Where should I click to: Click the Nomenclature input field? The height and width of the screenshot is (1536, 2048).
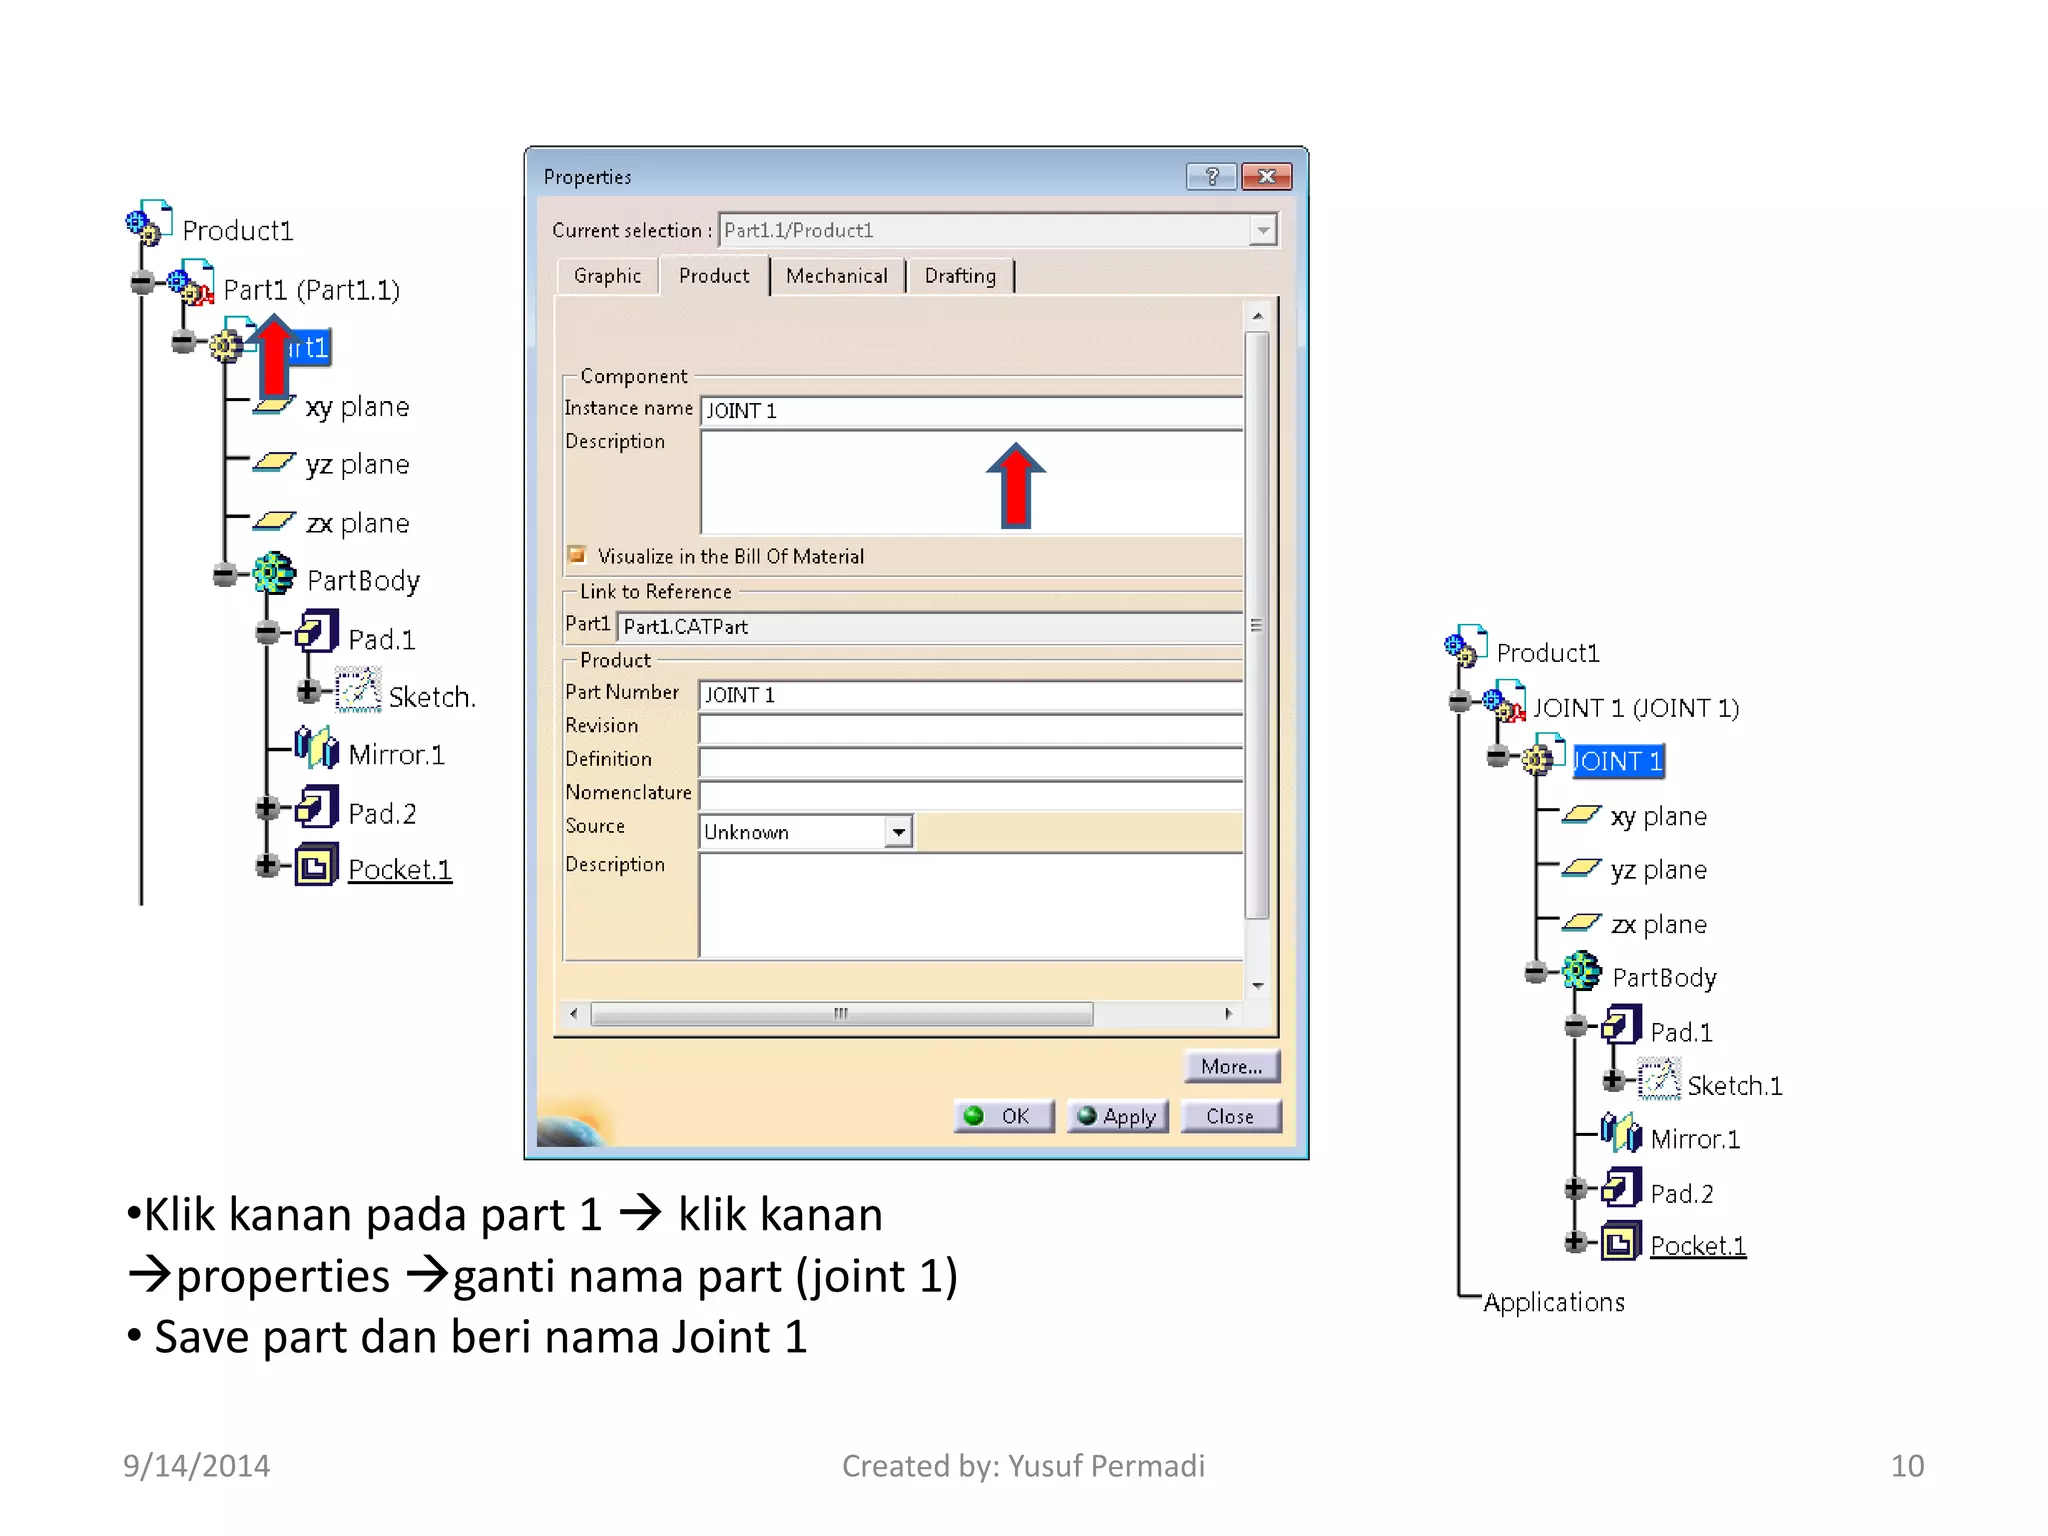(970, 795)
